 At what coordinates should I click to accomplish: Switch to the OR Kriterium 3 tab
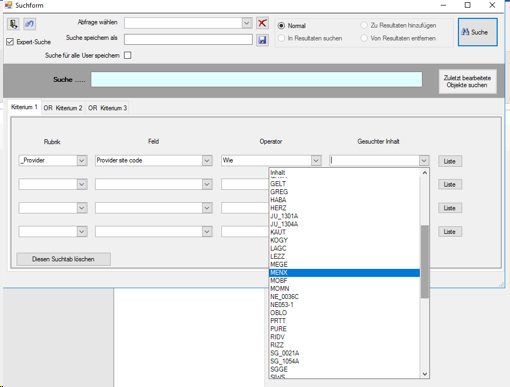(107, 108)
